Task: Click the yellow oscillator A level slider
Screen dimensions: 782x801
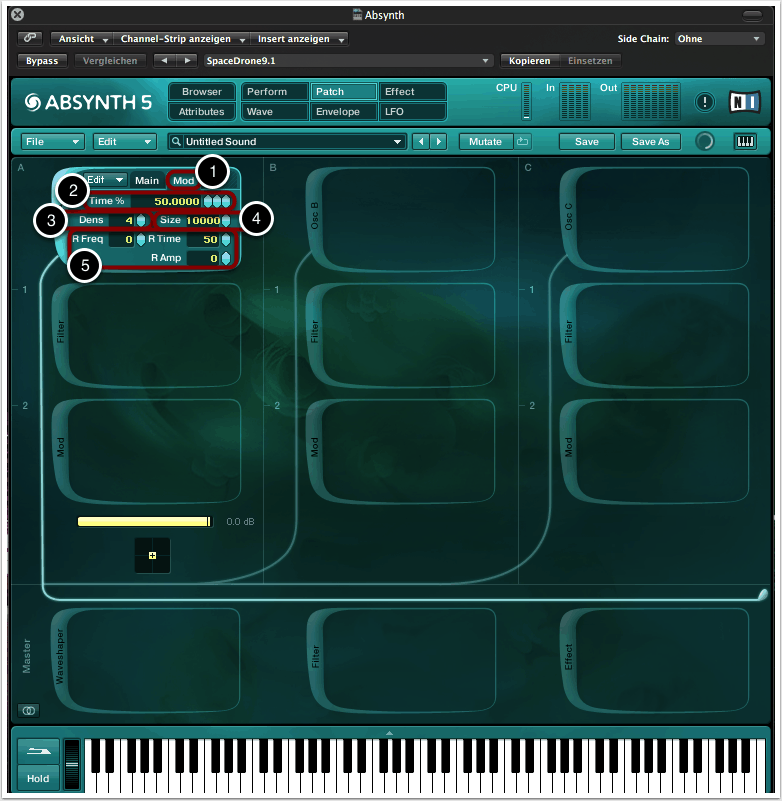Action: (x=144, y=521)
